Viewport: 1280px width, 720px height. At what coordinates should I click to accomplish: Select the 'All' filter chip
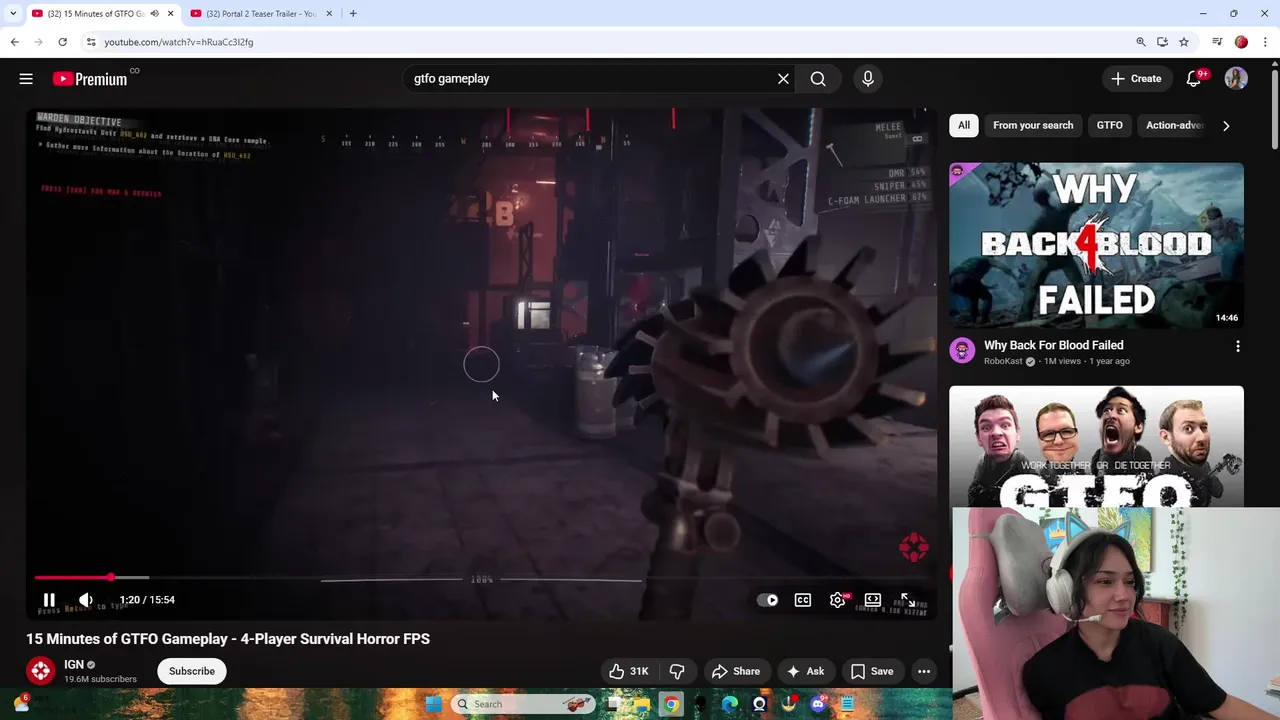964,125
